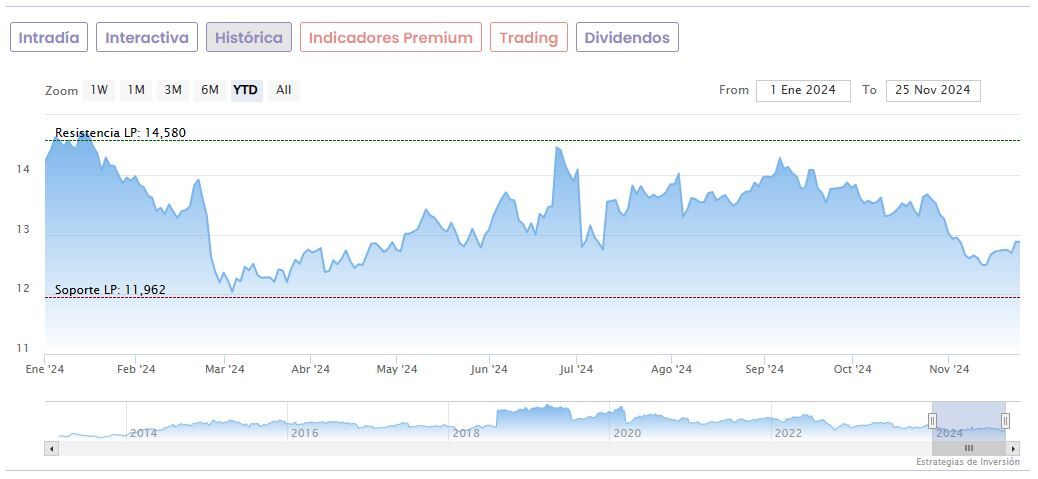
Task: Open the Intradía tab
Action: pos(49,38)
